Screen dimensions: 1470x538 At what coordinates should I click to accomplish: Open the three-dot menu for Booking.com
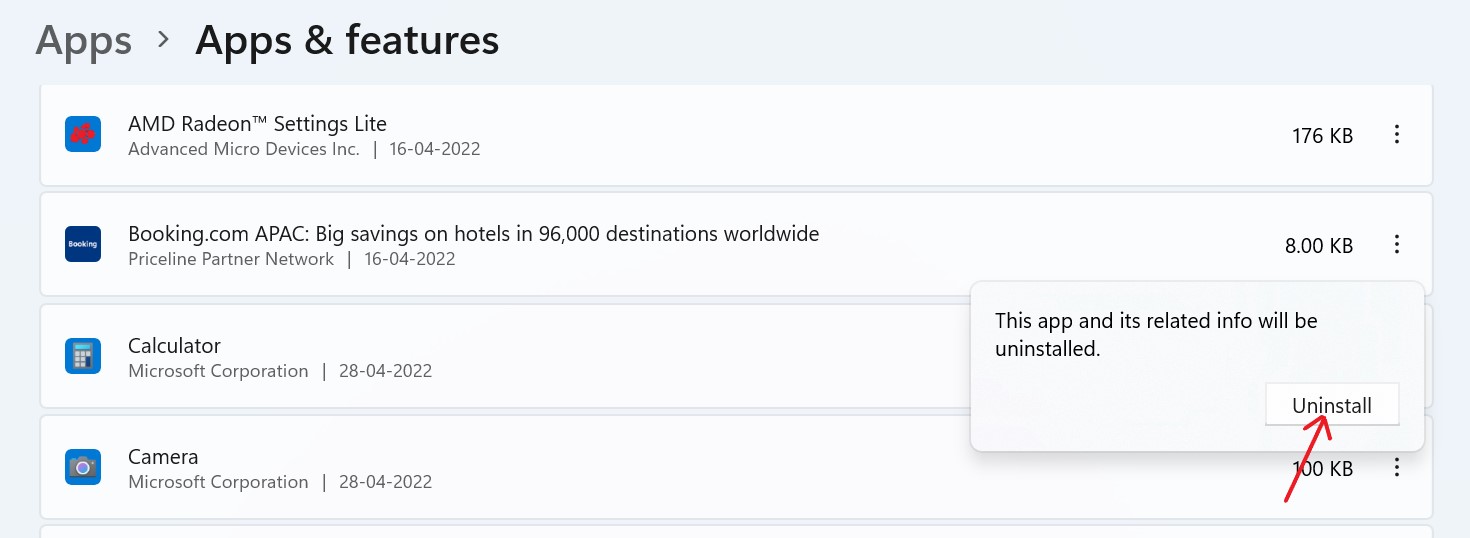click(1397, 244)
